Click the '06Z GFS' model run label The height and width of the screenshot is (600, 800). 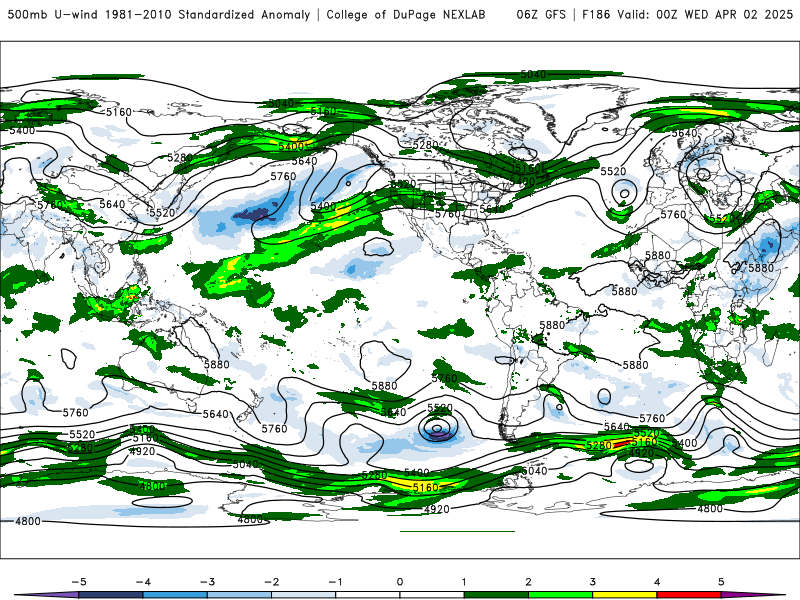[541, 14]
